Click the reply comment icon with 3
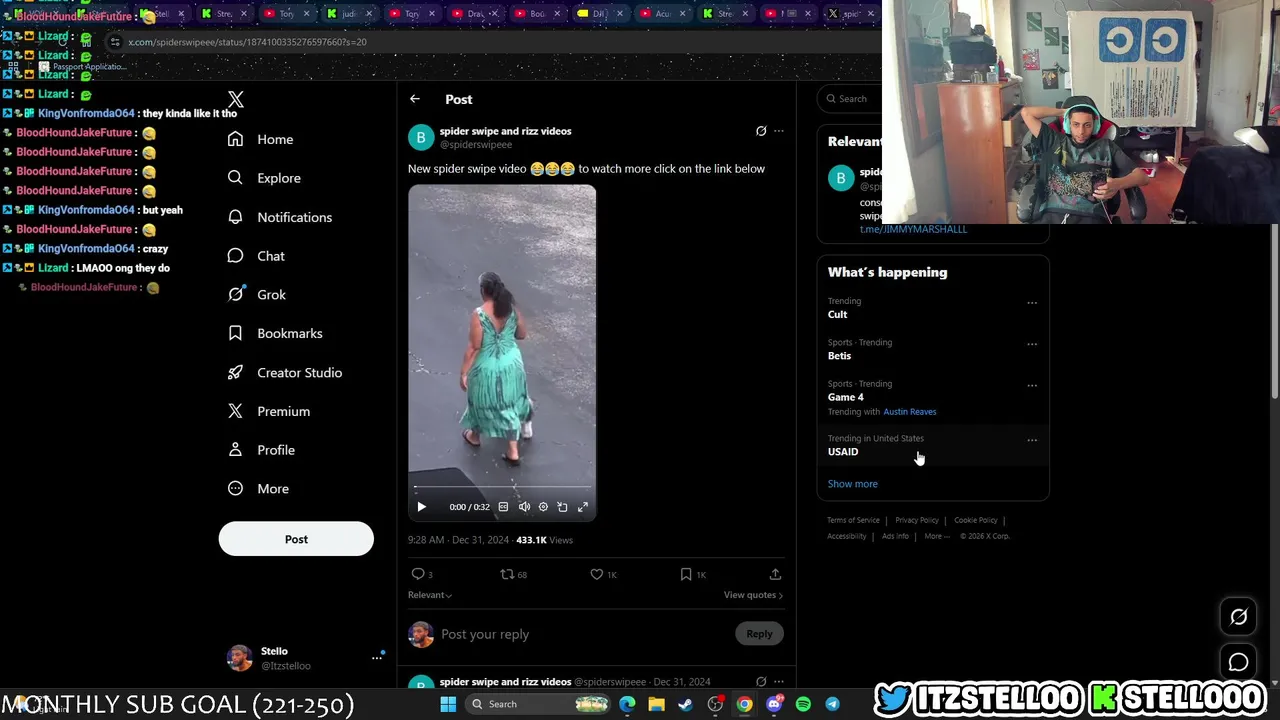The height and width of the screenshot is (720, 1280). click(x=422, y=574)
